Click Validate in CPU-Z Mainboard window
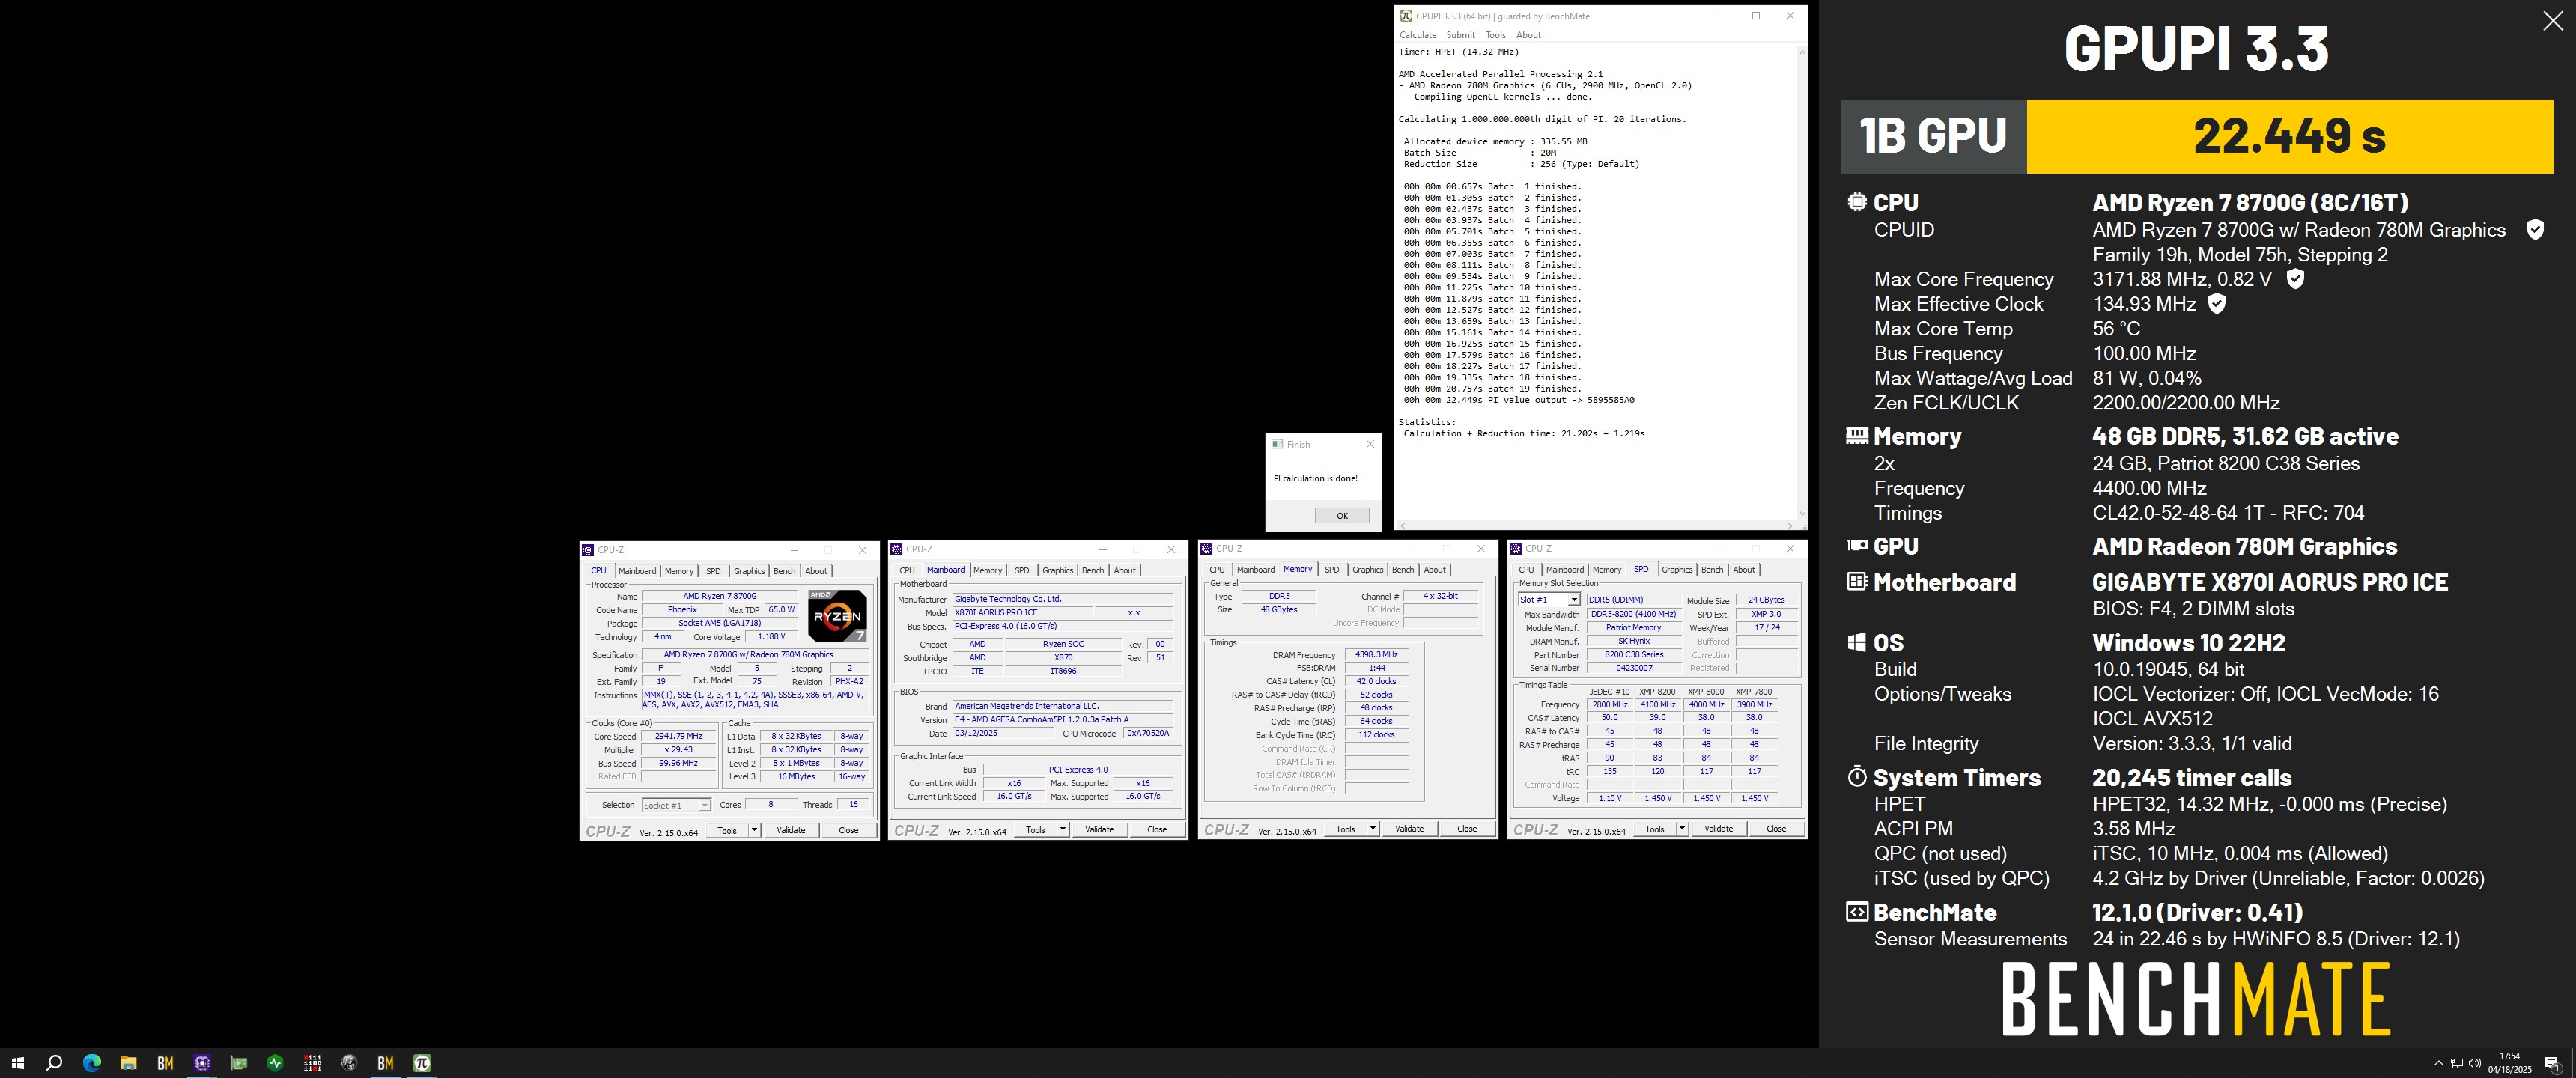 point(1099,829)
